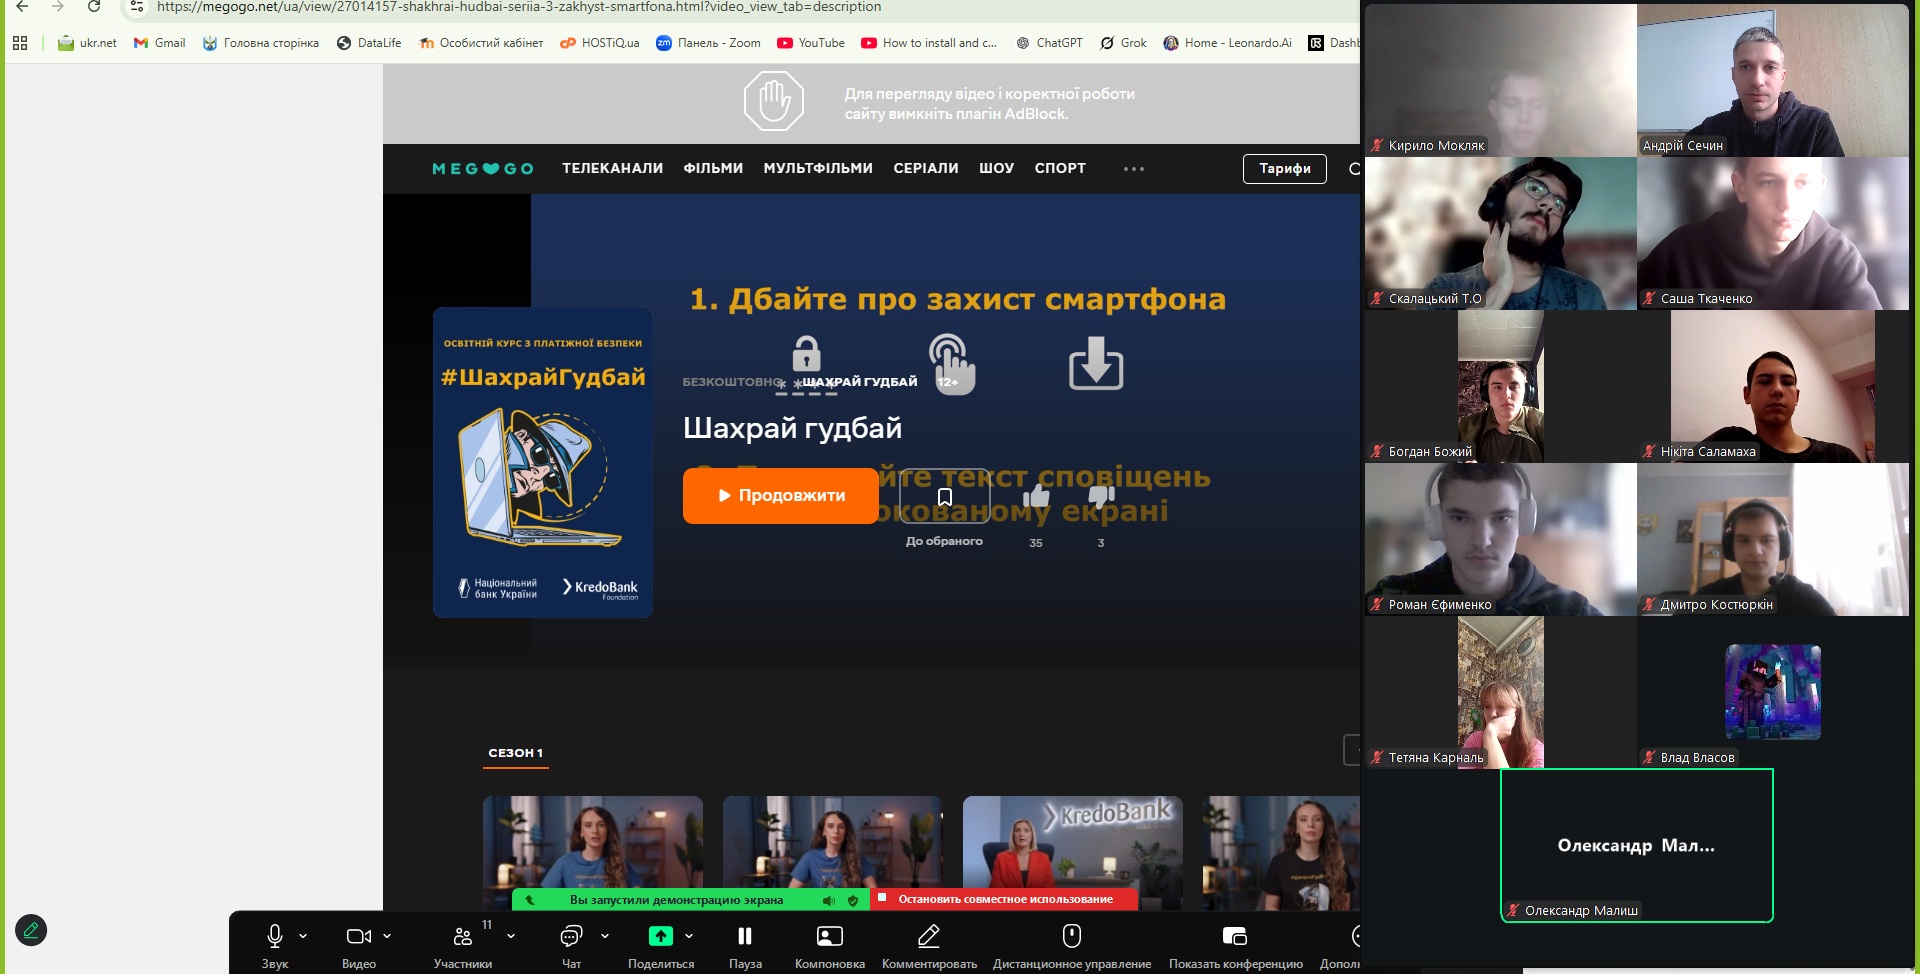Select the СЕЗОН 1 tab
Screen dimensions: 1920x974
516,753
